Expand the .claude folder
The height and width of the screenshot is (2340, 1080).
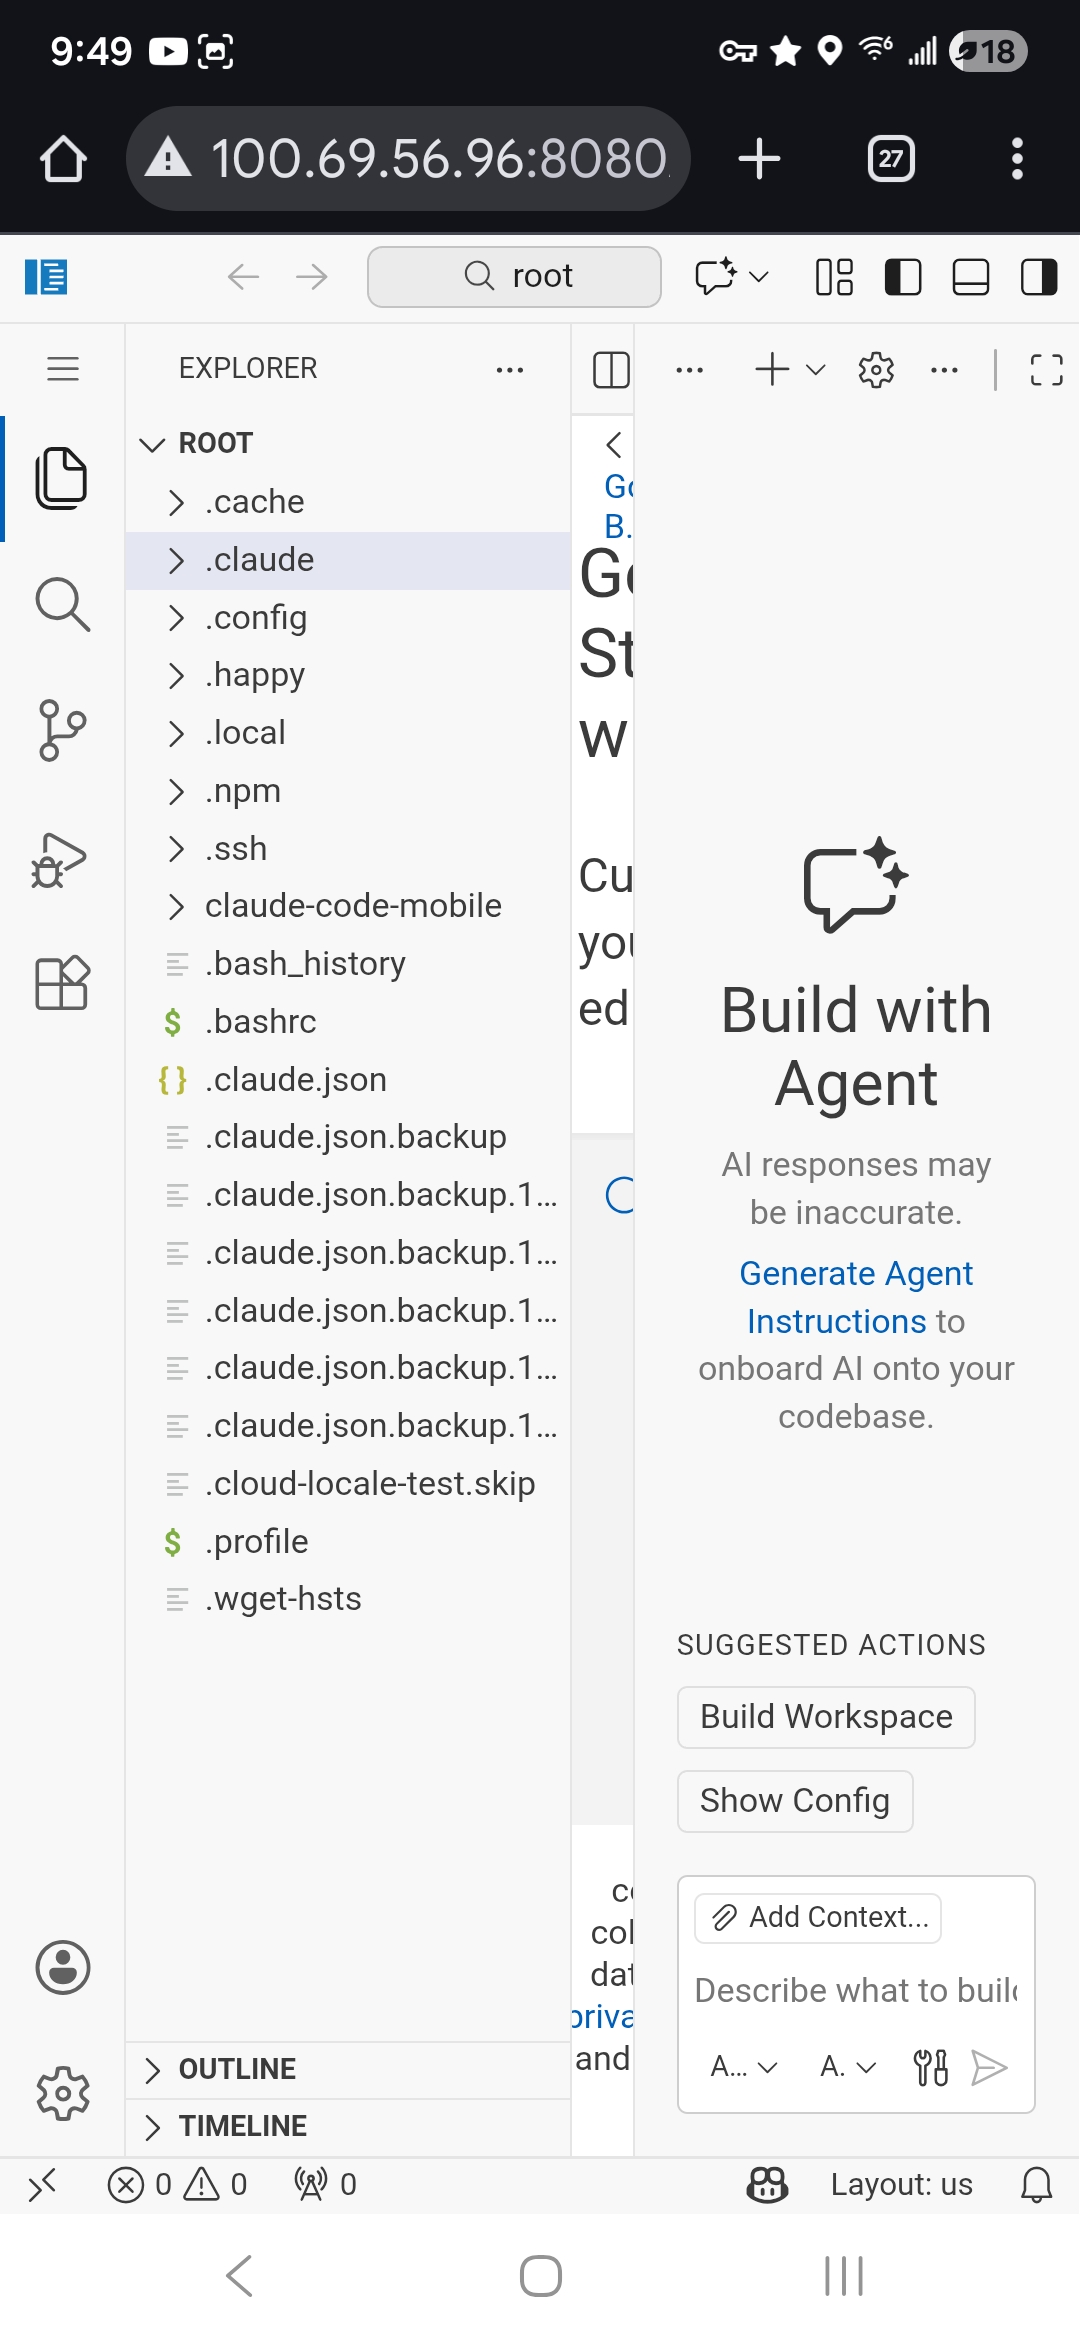click(x=260, y=560)
